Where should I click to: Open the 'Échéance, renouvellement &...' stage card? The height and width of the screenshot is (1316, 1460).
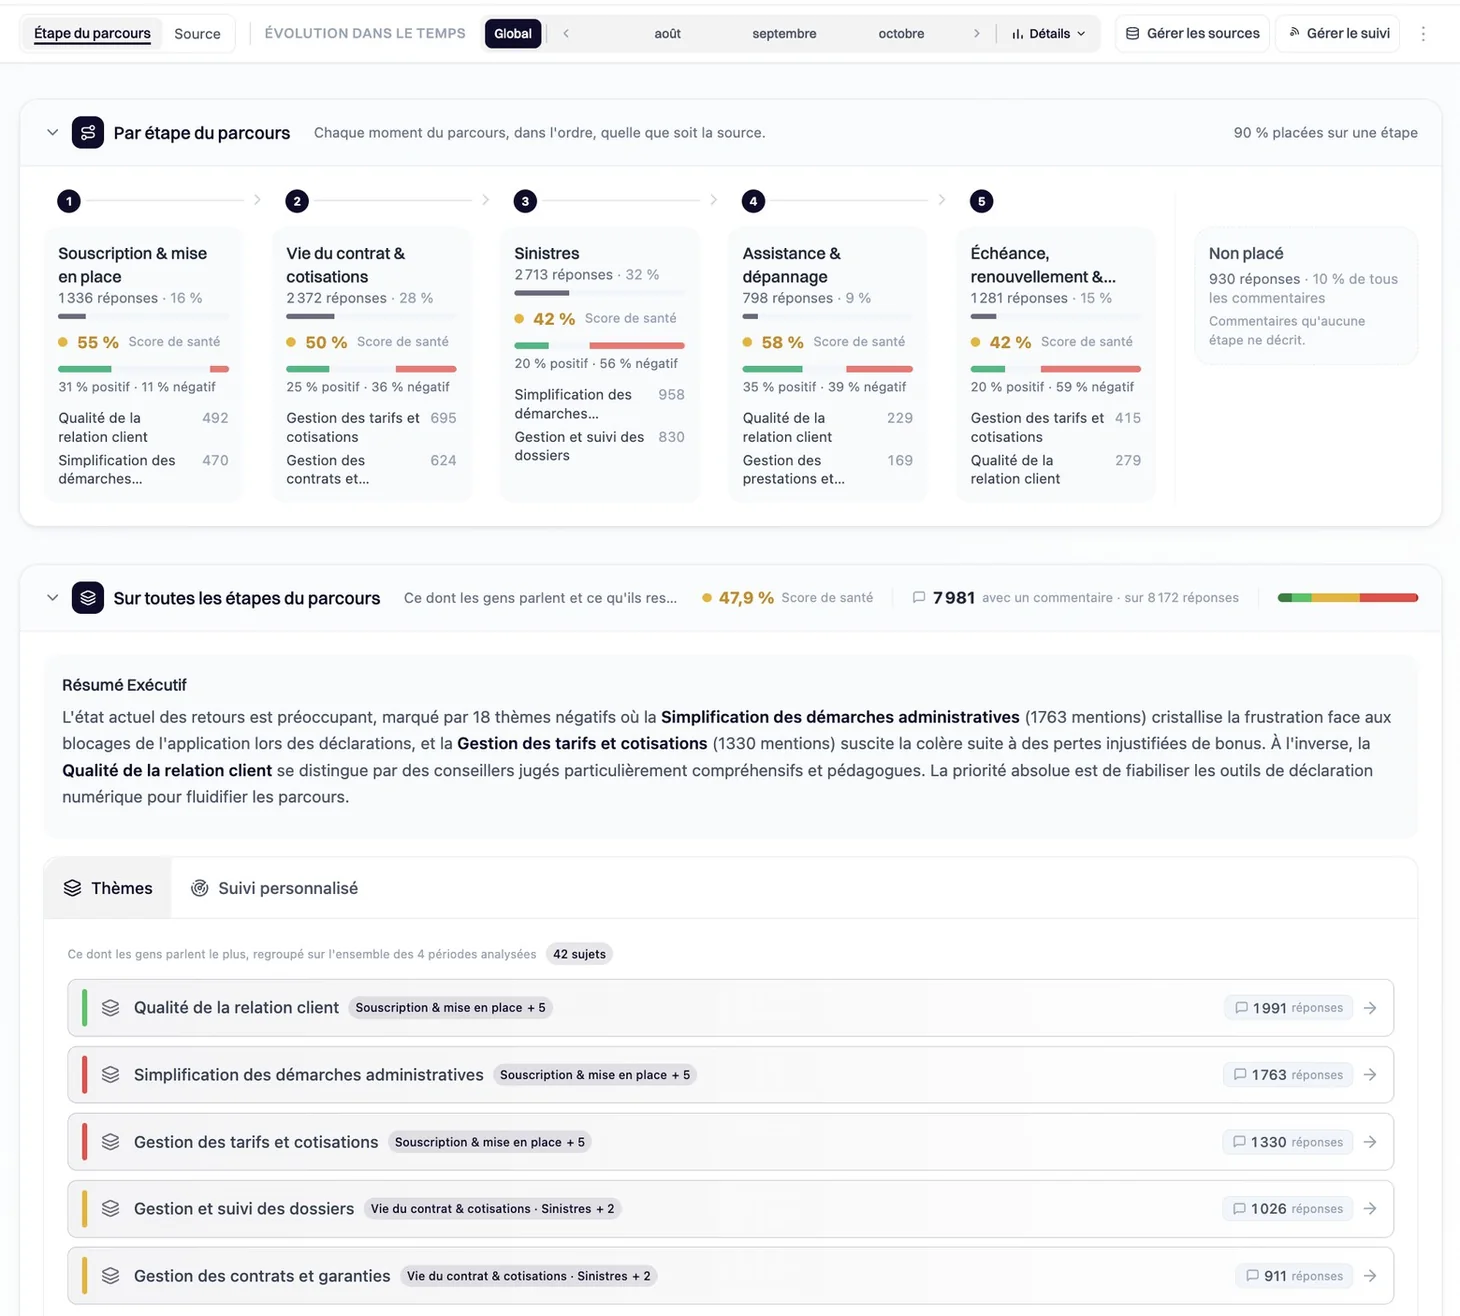(x=1055, y=365)
